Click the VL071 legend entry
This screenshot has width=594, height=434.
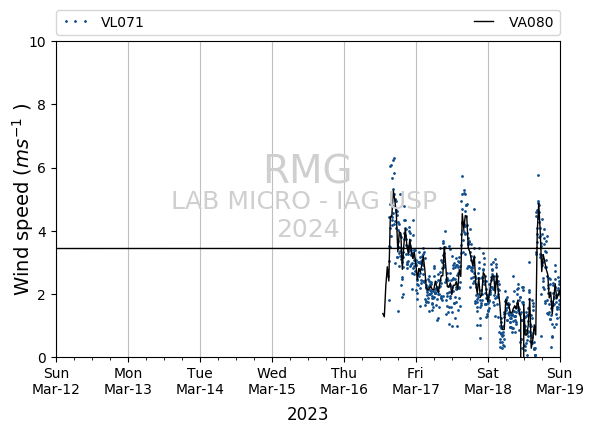(104, 22)
